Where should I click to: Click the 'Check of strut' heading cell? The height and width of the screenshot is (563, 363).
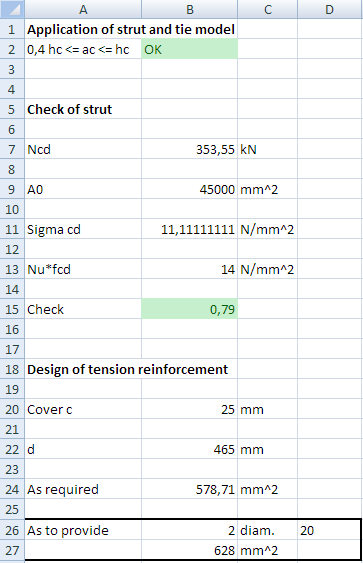83,109
